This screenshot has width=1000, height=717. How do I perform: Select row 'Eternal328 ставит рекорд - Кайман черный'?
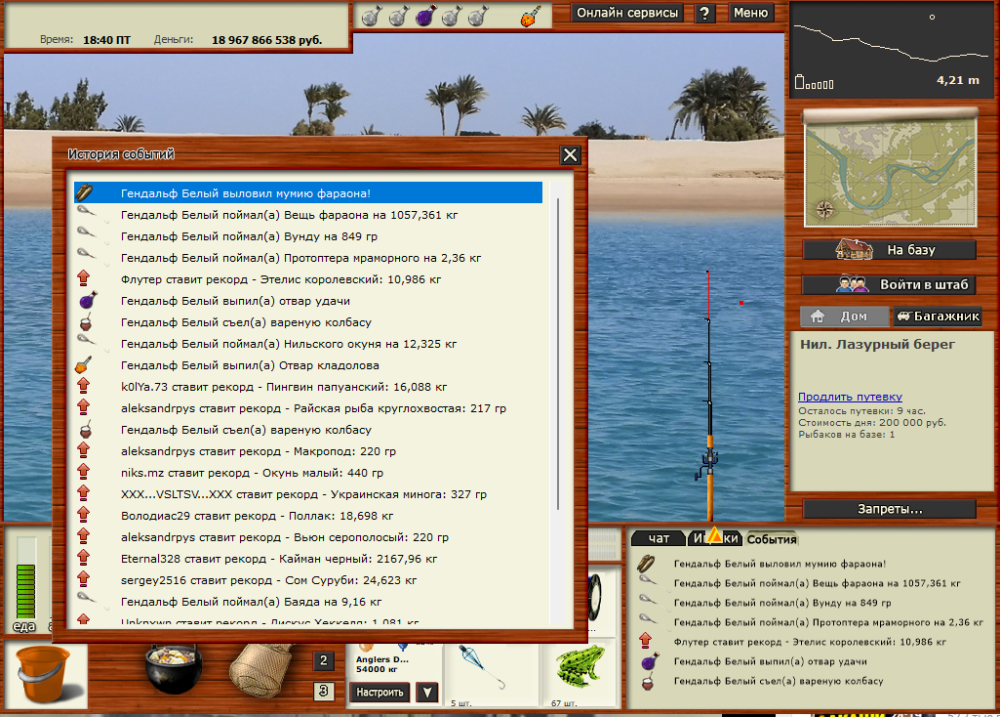(308, 558)
